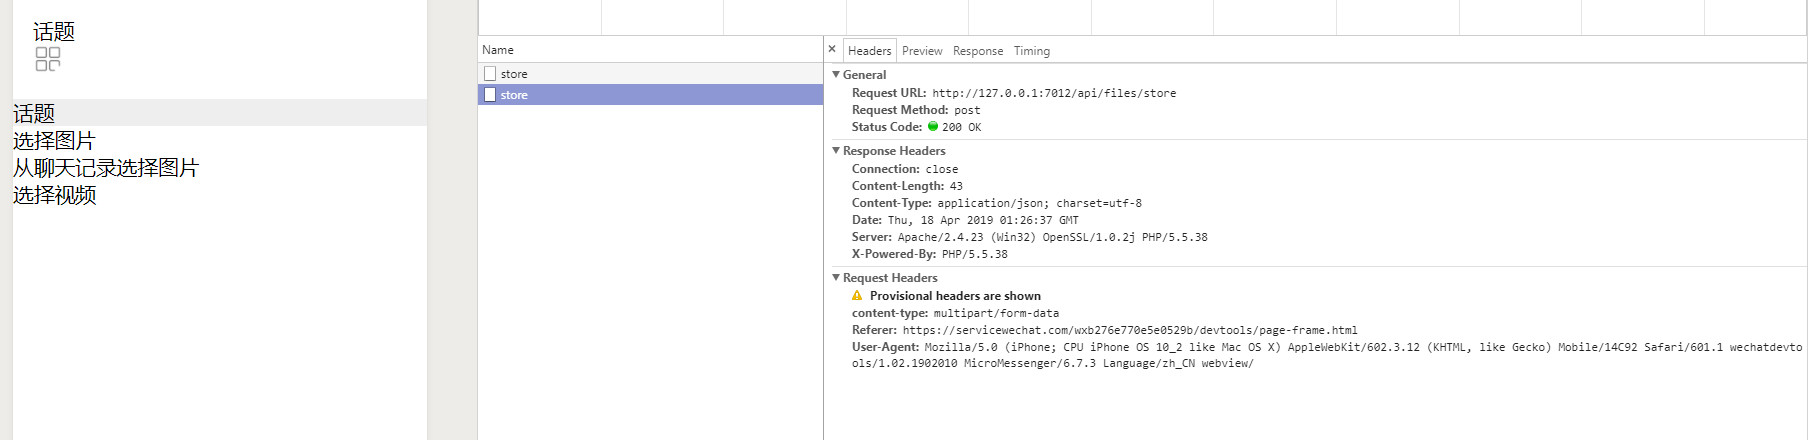Switch to the Preview tab

tap(922, 51)
